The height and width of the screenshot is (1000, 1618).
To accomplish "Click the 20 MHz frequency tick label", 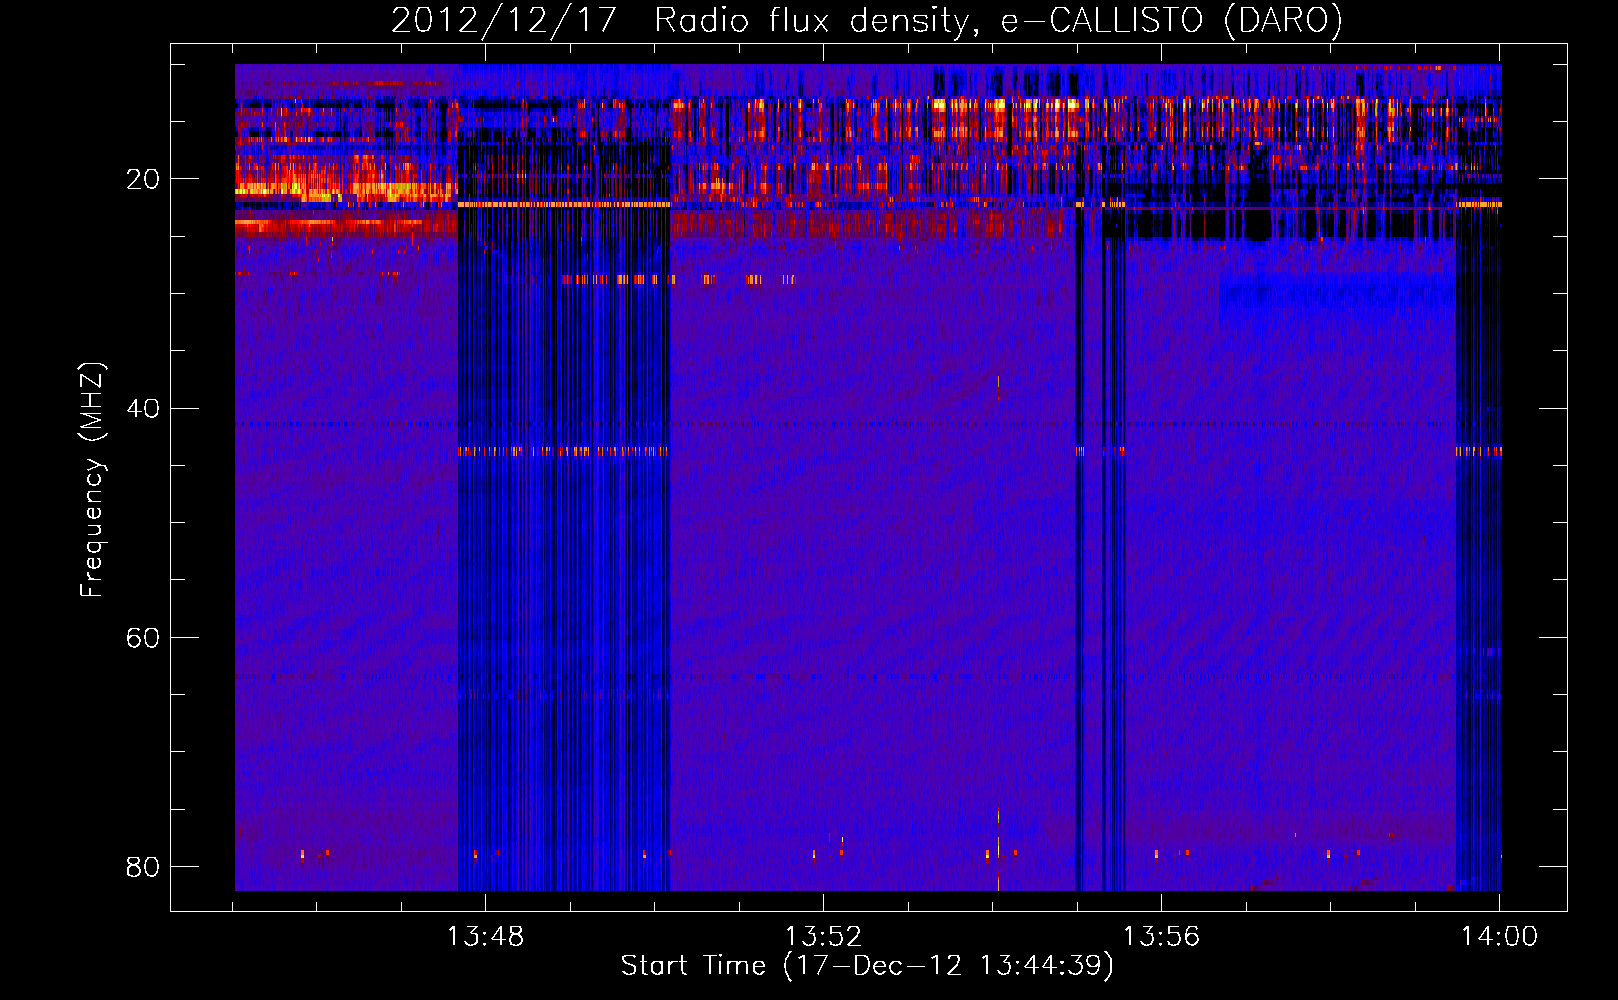I will click(143, 179).
